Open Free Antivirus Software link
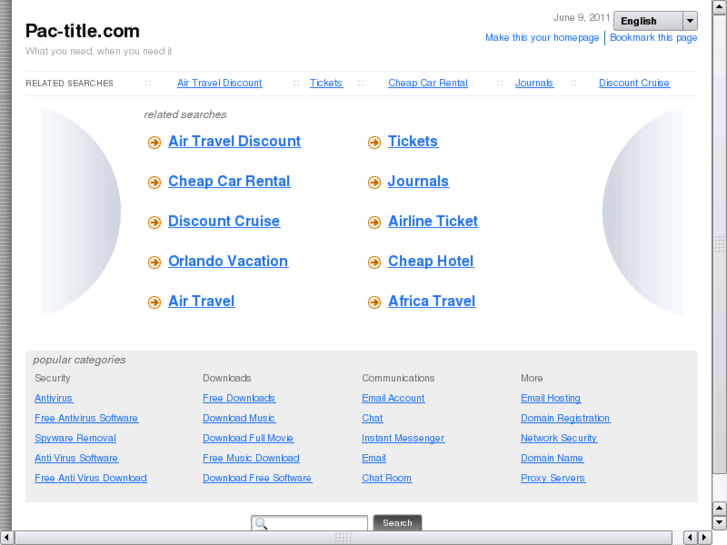The image size is (727, 545). (86, 418)
